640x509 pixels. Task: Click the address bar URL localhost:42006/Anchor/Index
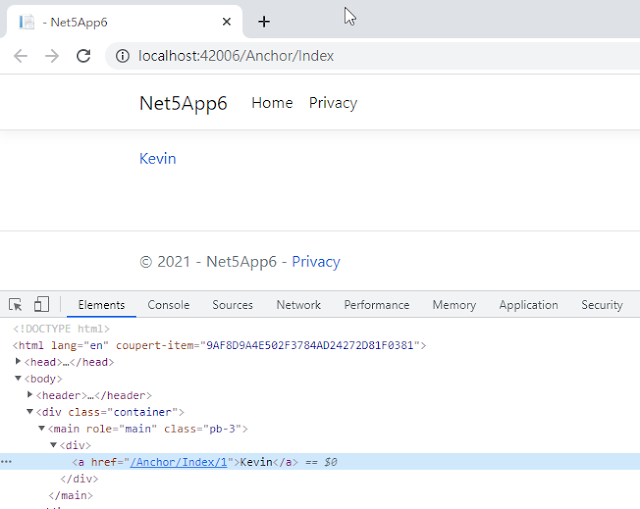pyautogui.click(x=236, y=56)
